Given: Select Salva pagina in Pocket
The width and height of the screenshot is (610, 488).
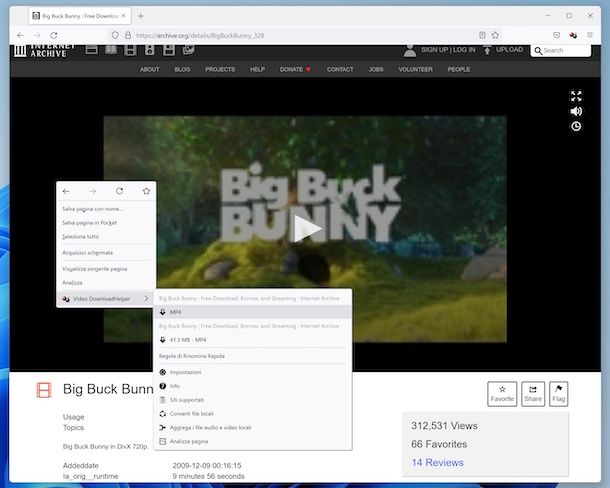Looking at the screenshot, I should 106,223.
